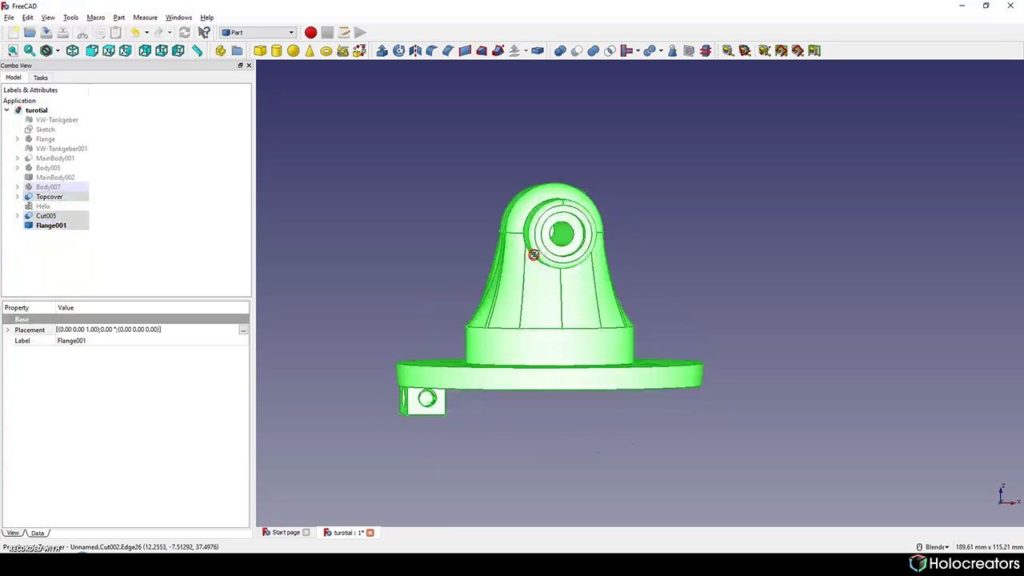Create a Part container (yellow part icon)
This screenshot has width=1024, height=576.
(x=221, y=51)
